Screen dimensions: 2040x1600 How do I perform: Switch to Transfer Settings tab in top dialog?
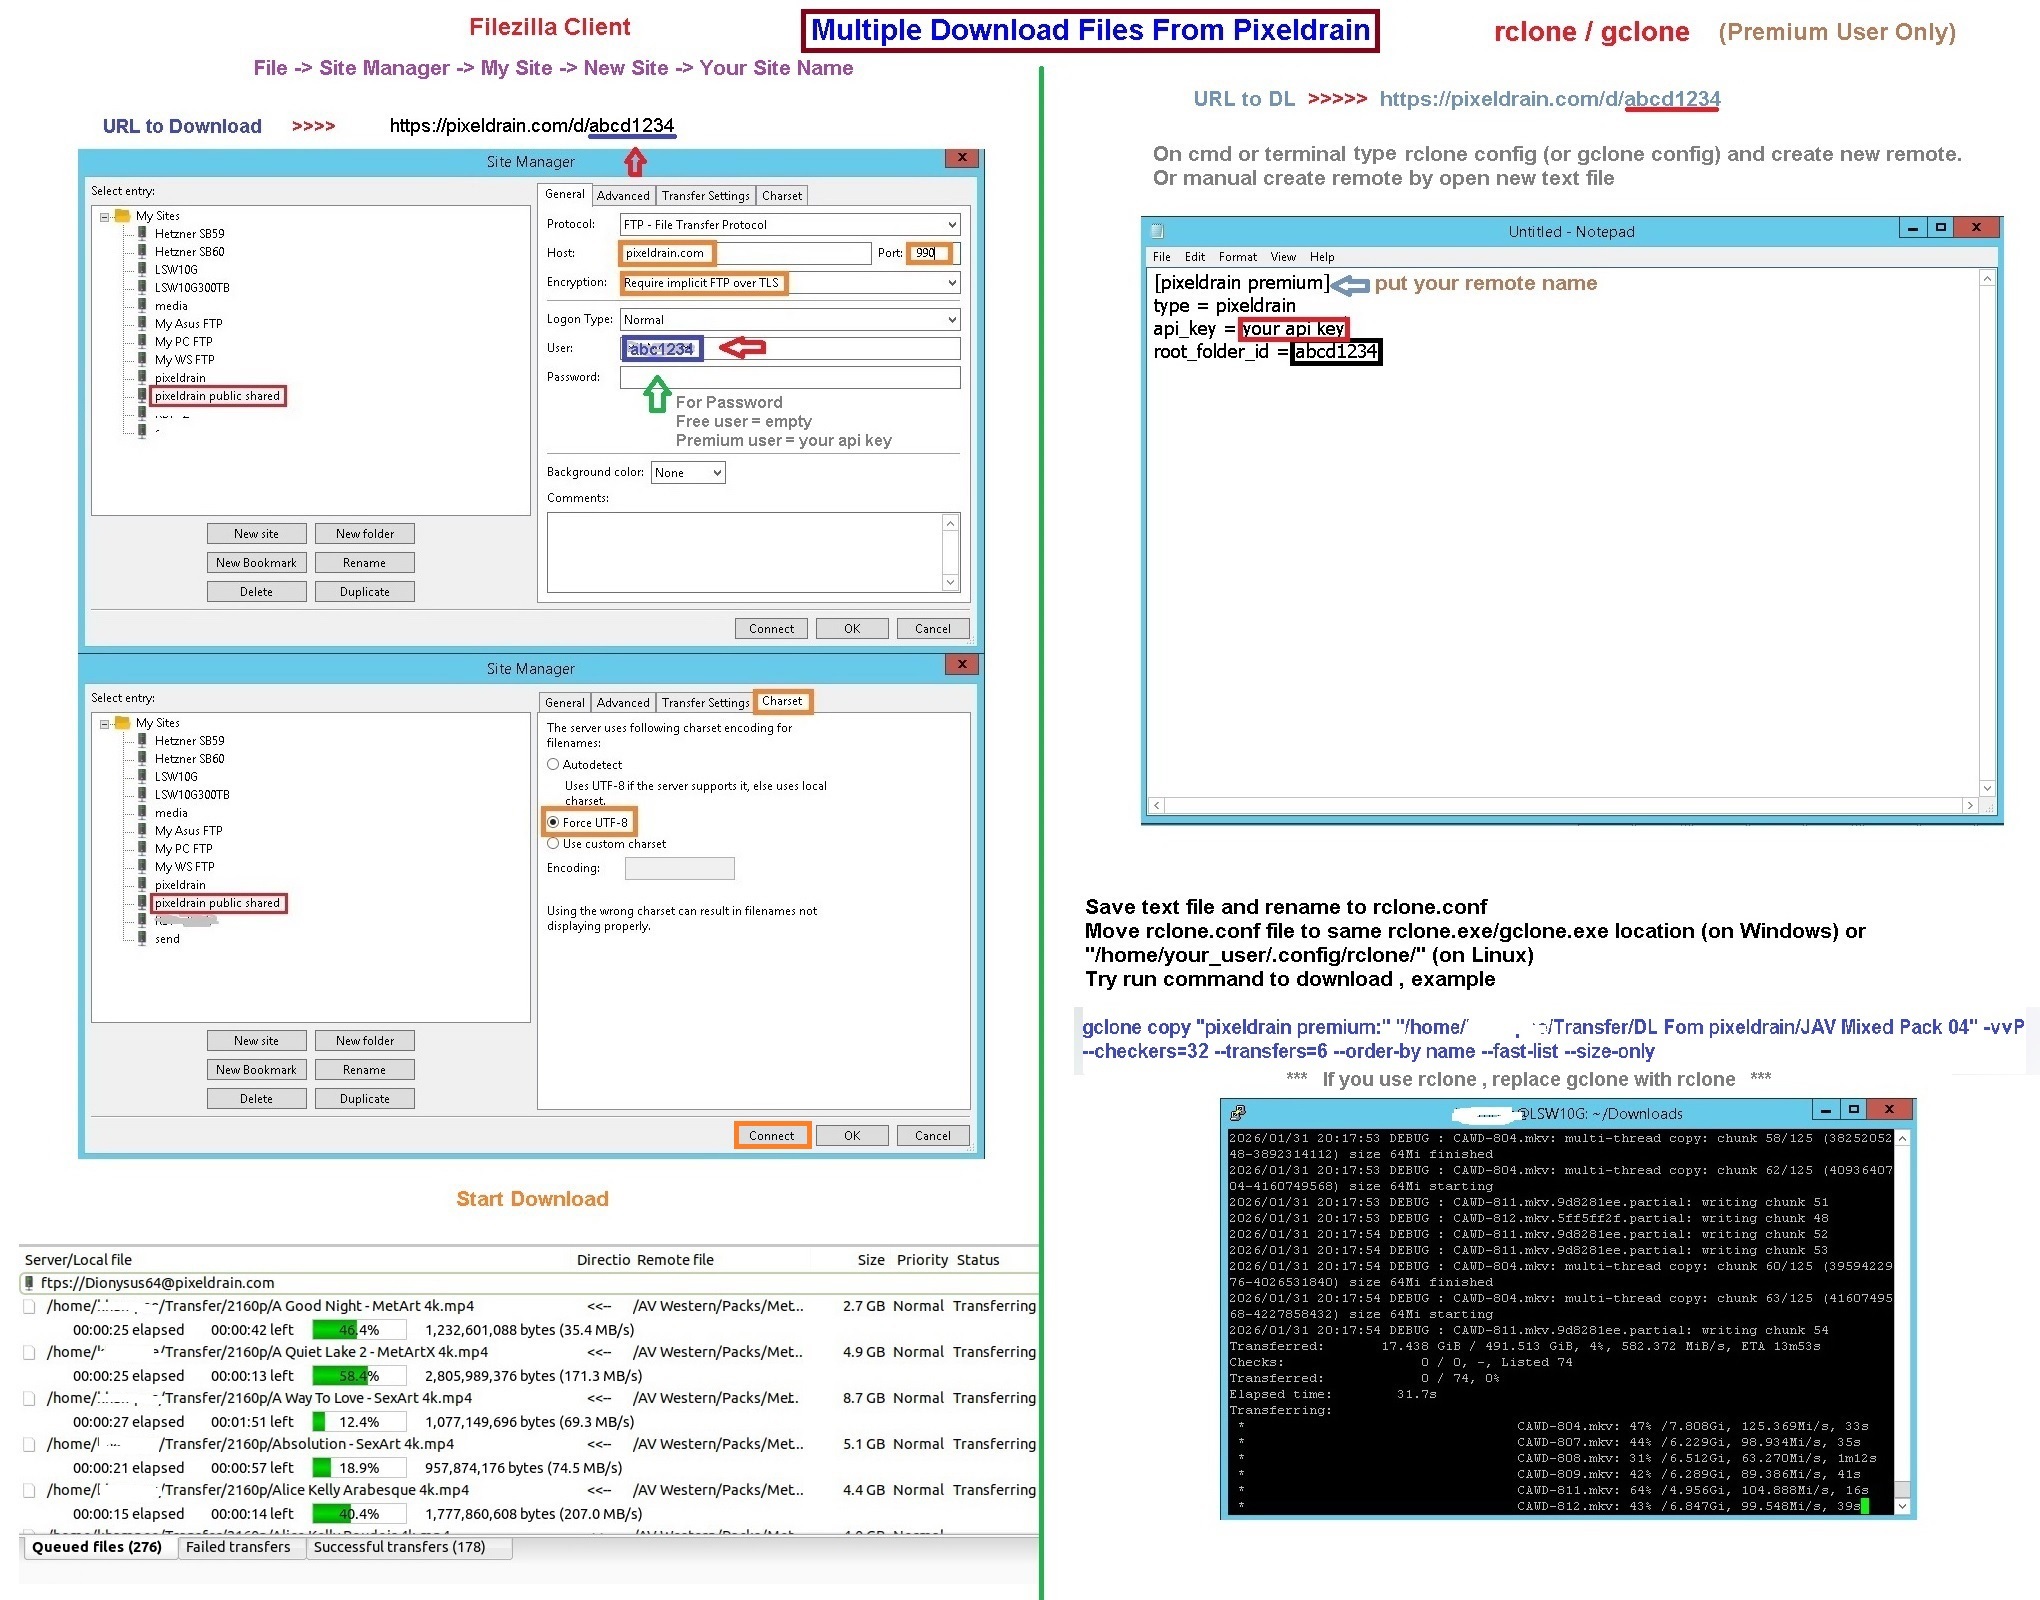pos(705,196)
